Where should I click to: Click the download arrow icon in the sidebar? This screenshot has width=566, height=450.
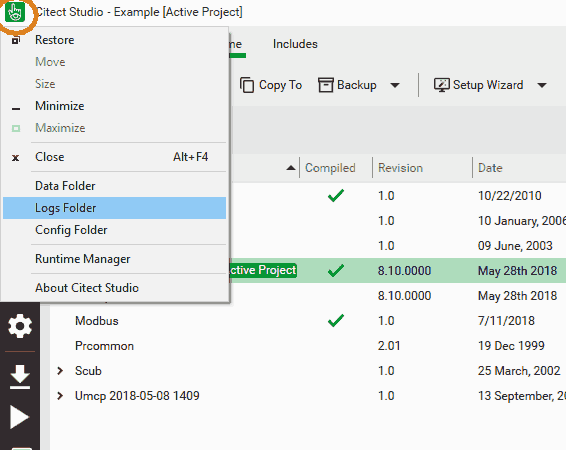[20, 377]
